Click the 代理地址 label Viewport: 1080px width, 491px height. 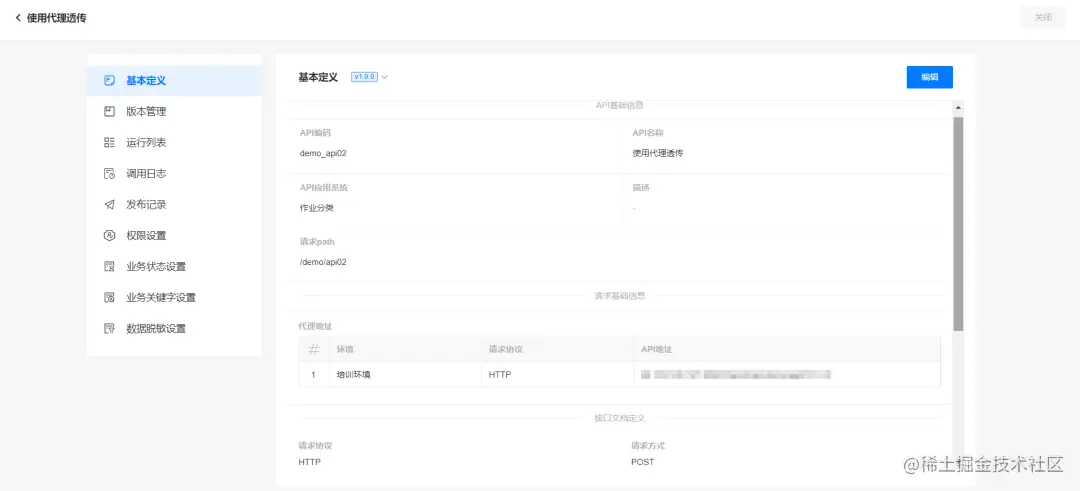coord(316,326)
